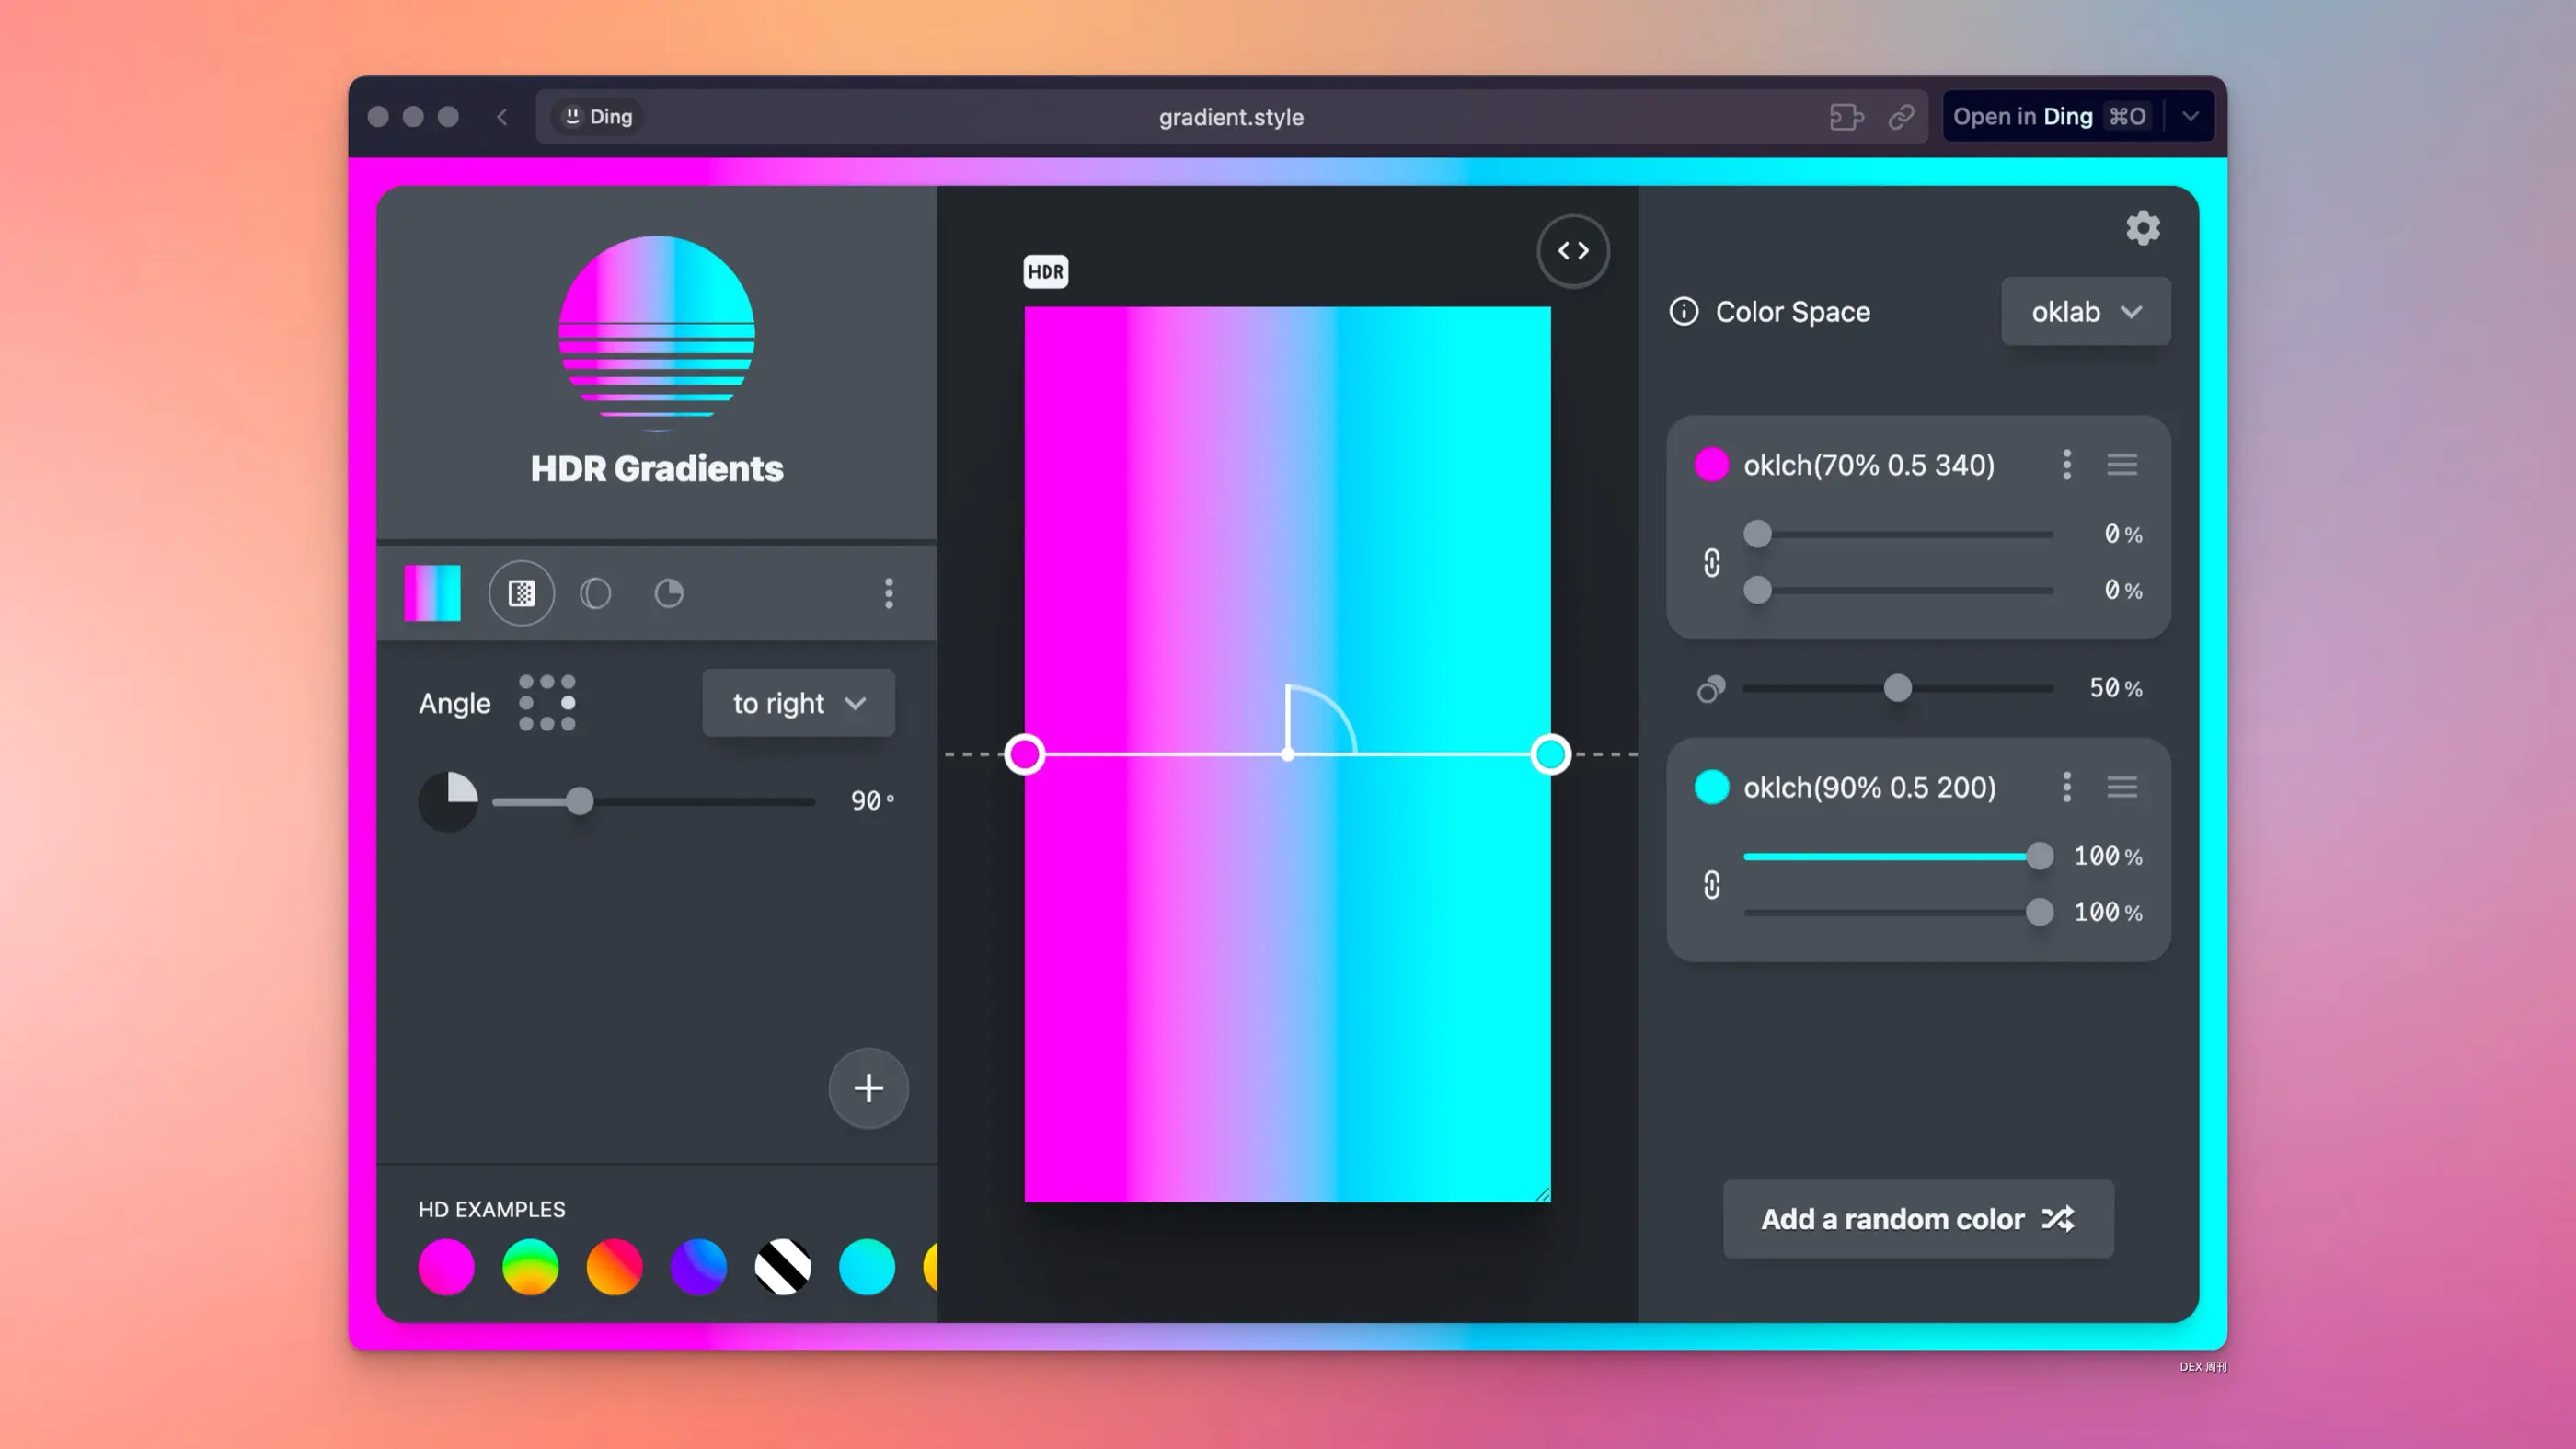The height and width of the screenshot is (1449, 2576).
Task: Click the copy link icon in address bar
Action: (1901, 117)
